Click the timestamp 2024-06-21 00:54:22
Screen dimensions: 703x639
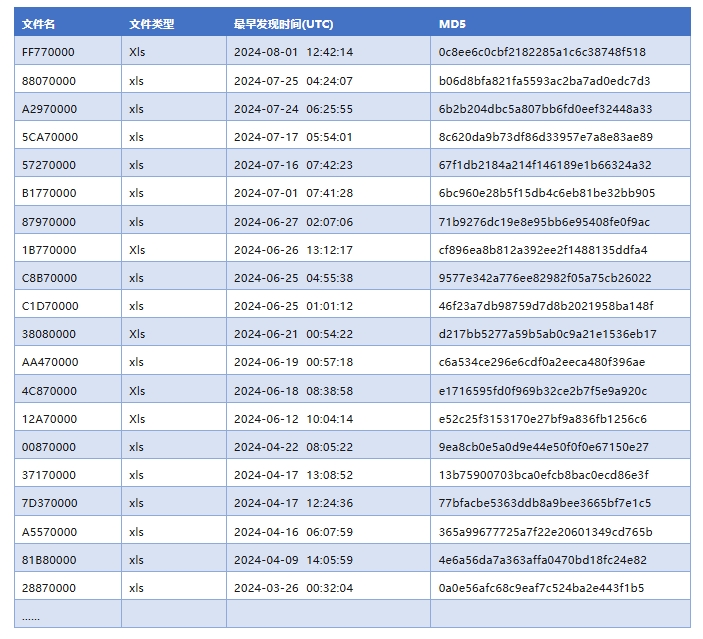[292, 334]
